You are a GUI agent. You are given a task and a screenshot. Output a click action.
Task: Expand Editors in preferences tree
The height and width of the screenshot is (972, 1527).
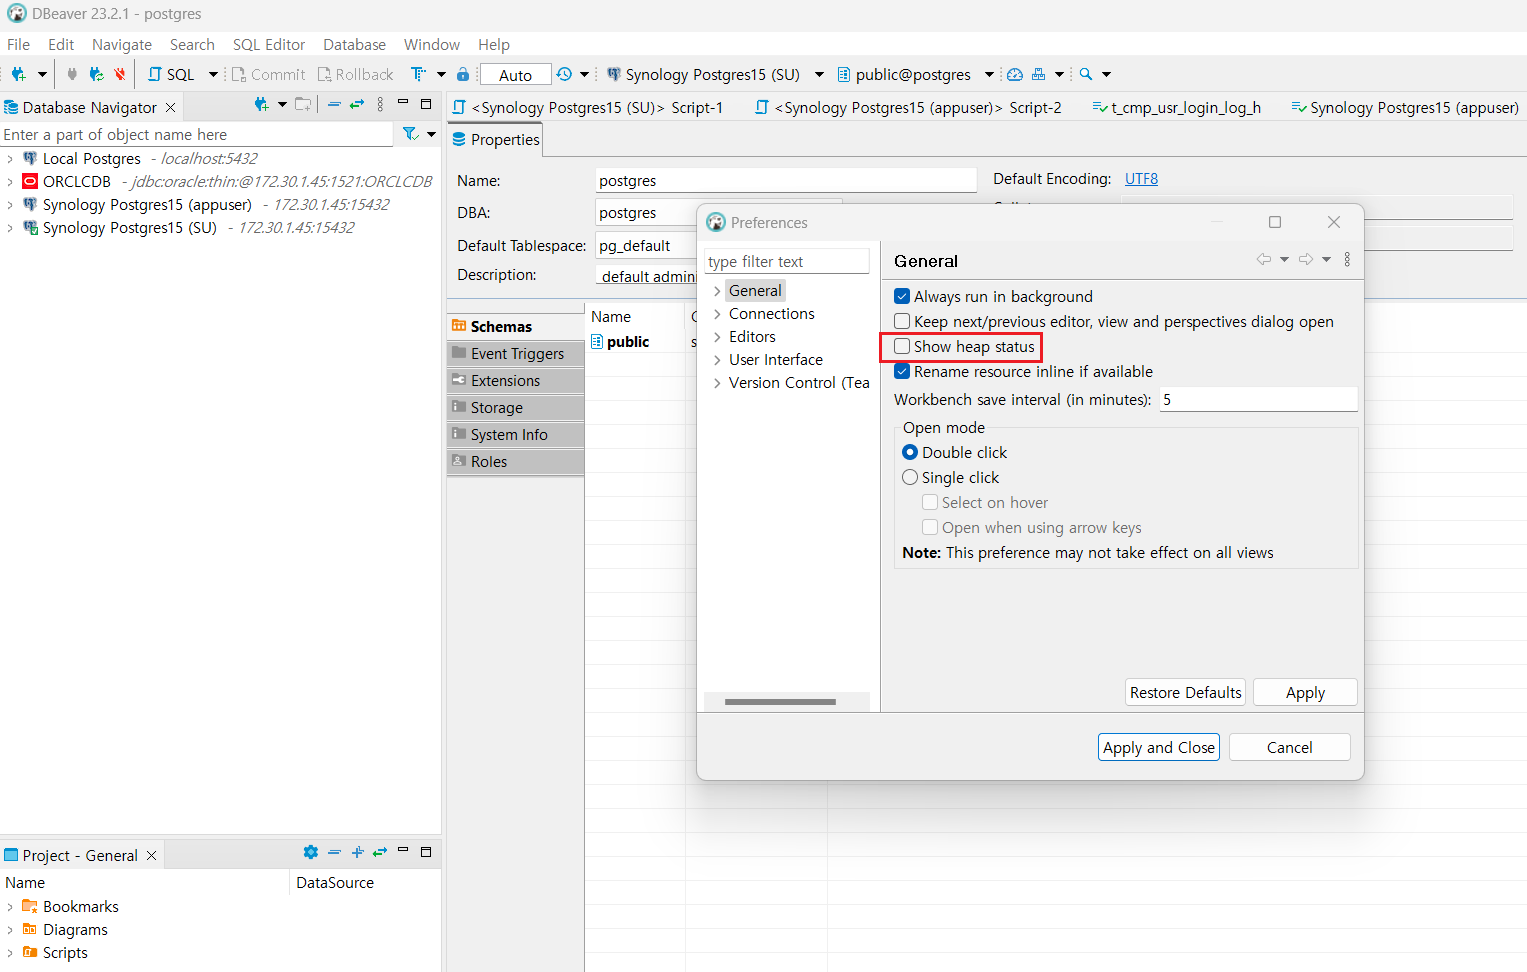point(717,337)
